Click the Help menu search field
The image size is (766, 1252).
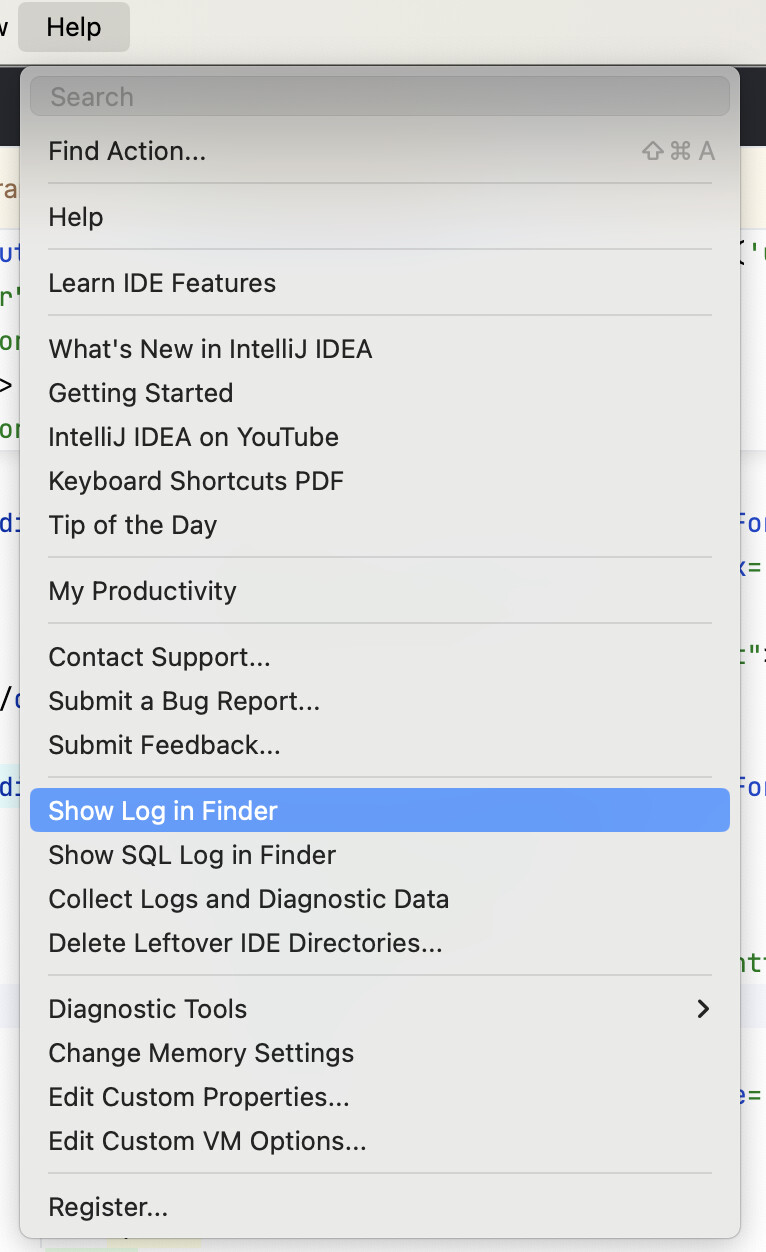380,97
